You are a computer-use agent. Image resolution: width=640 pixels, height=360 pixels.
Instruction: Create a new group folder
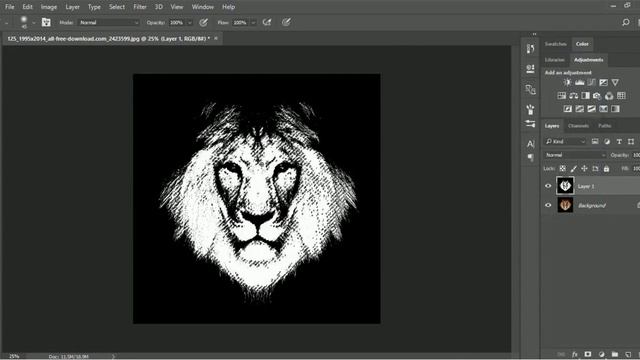(x=615, y=354)
